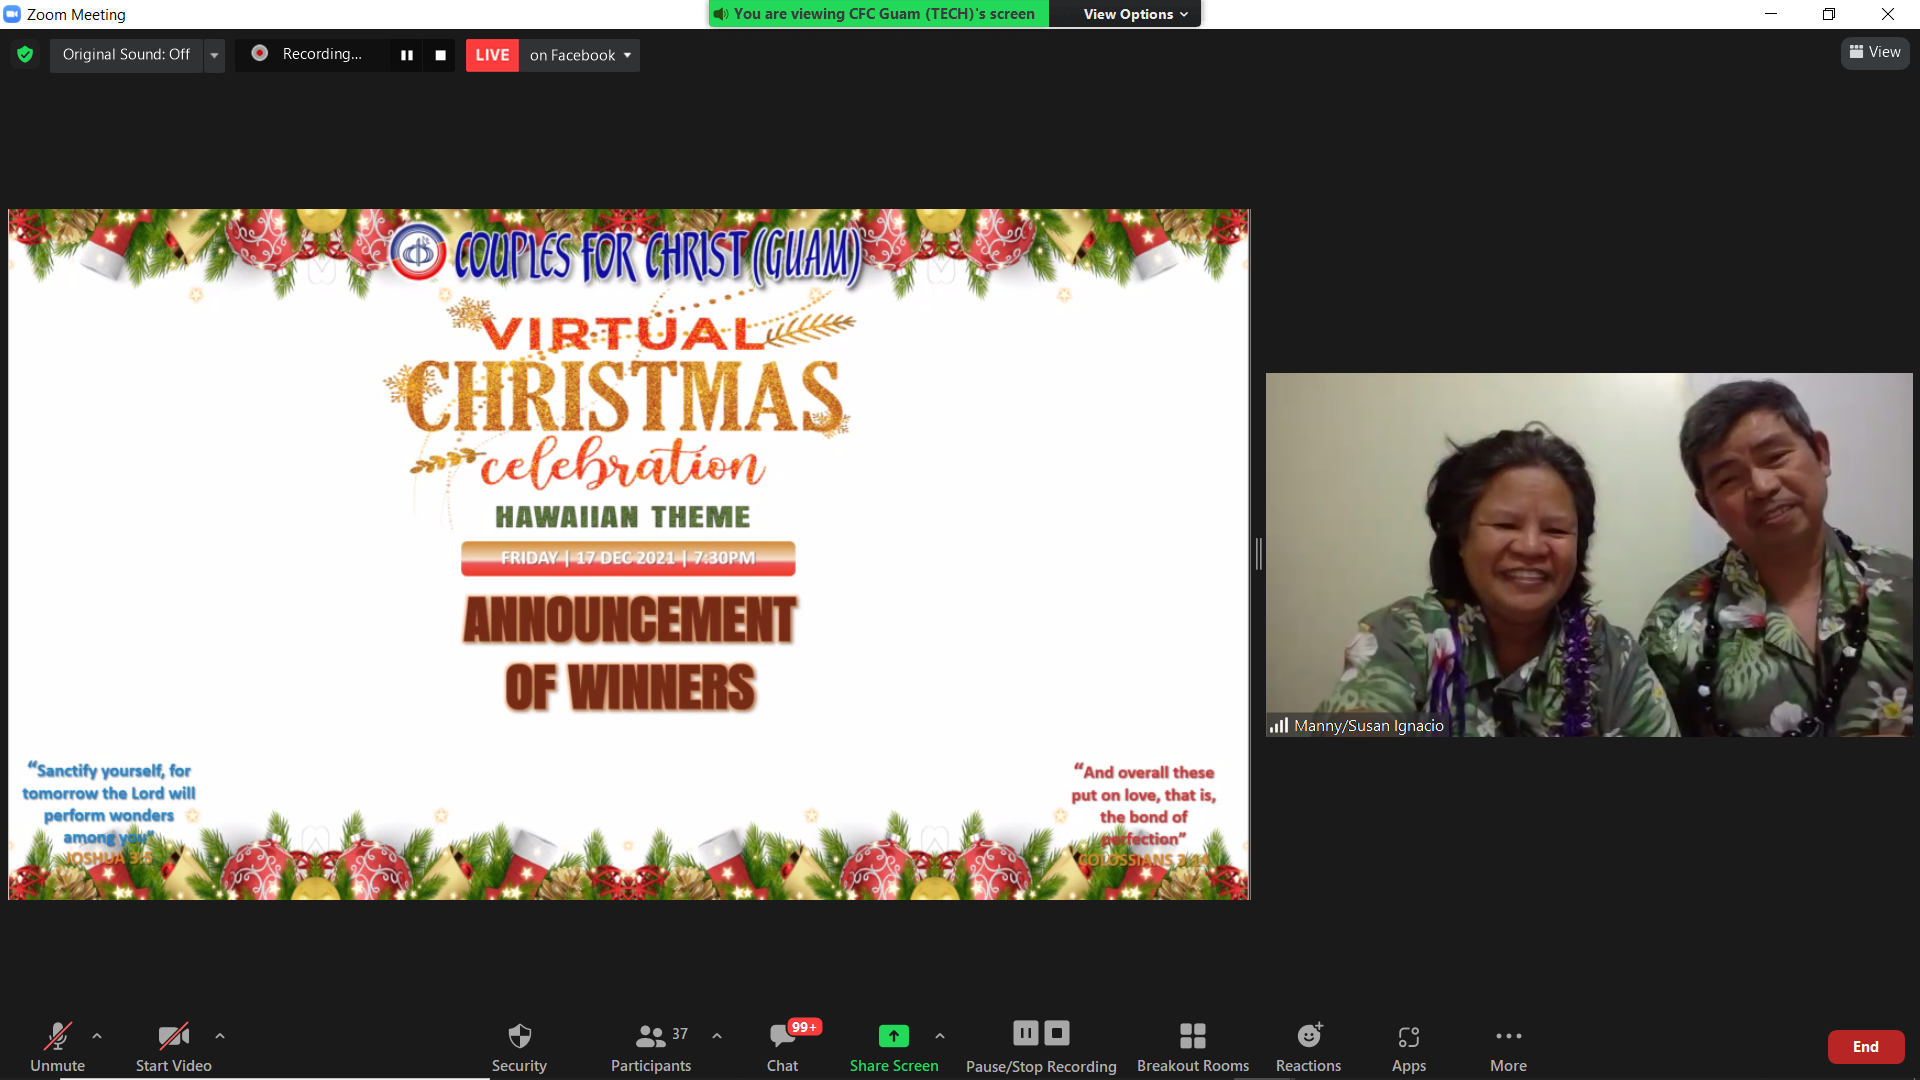
Task: Restore down the Zoom Meeting window
Action: tap(1829, 14)
